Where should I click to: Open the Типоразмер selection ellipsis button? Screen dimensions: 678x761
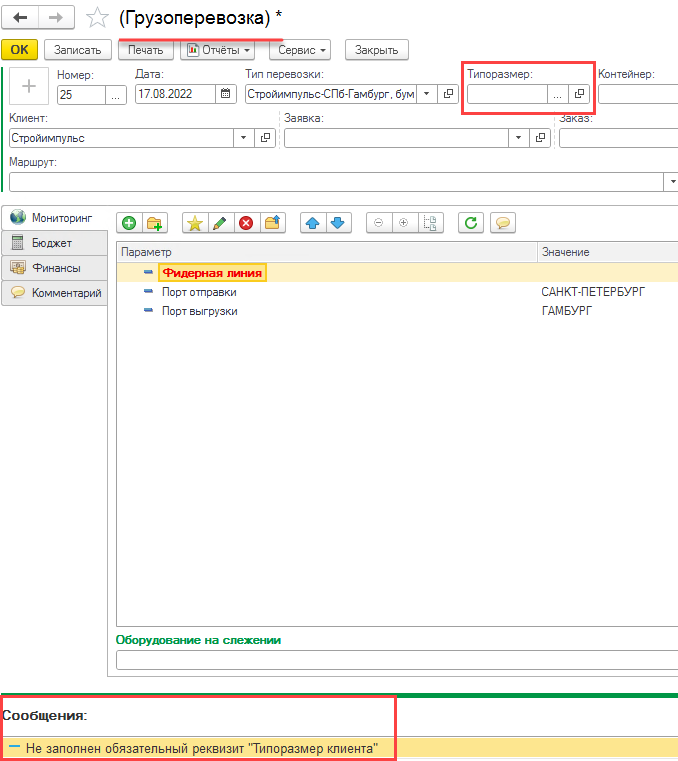558,94
